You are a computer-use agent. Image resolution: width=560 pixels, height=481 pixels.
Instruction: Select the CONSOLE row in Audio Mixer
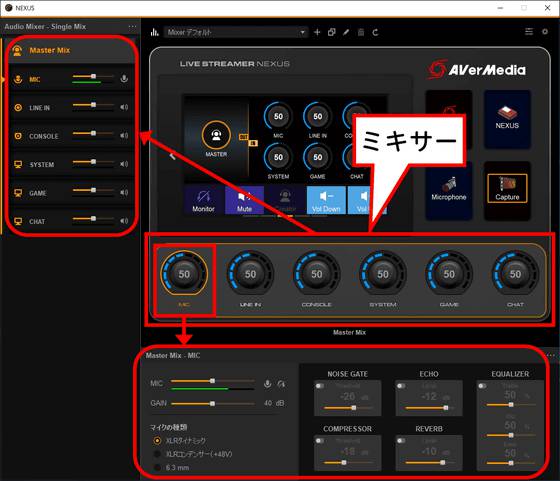coord(71,136)
